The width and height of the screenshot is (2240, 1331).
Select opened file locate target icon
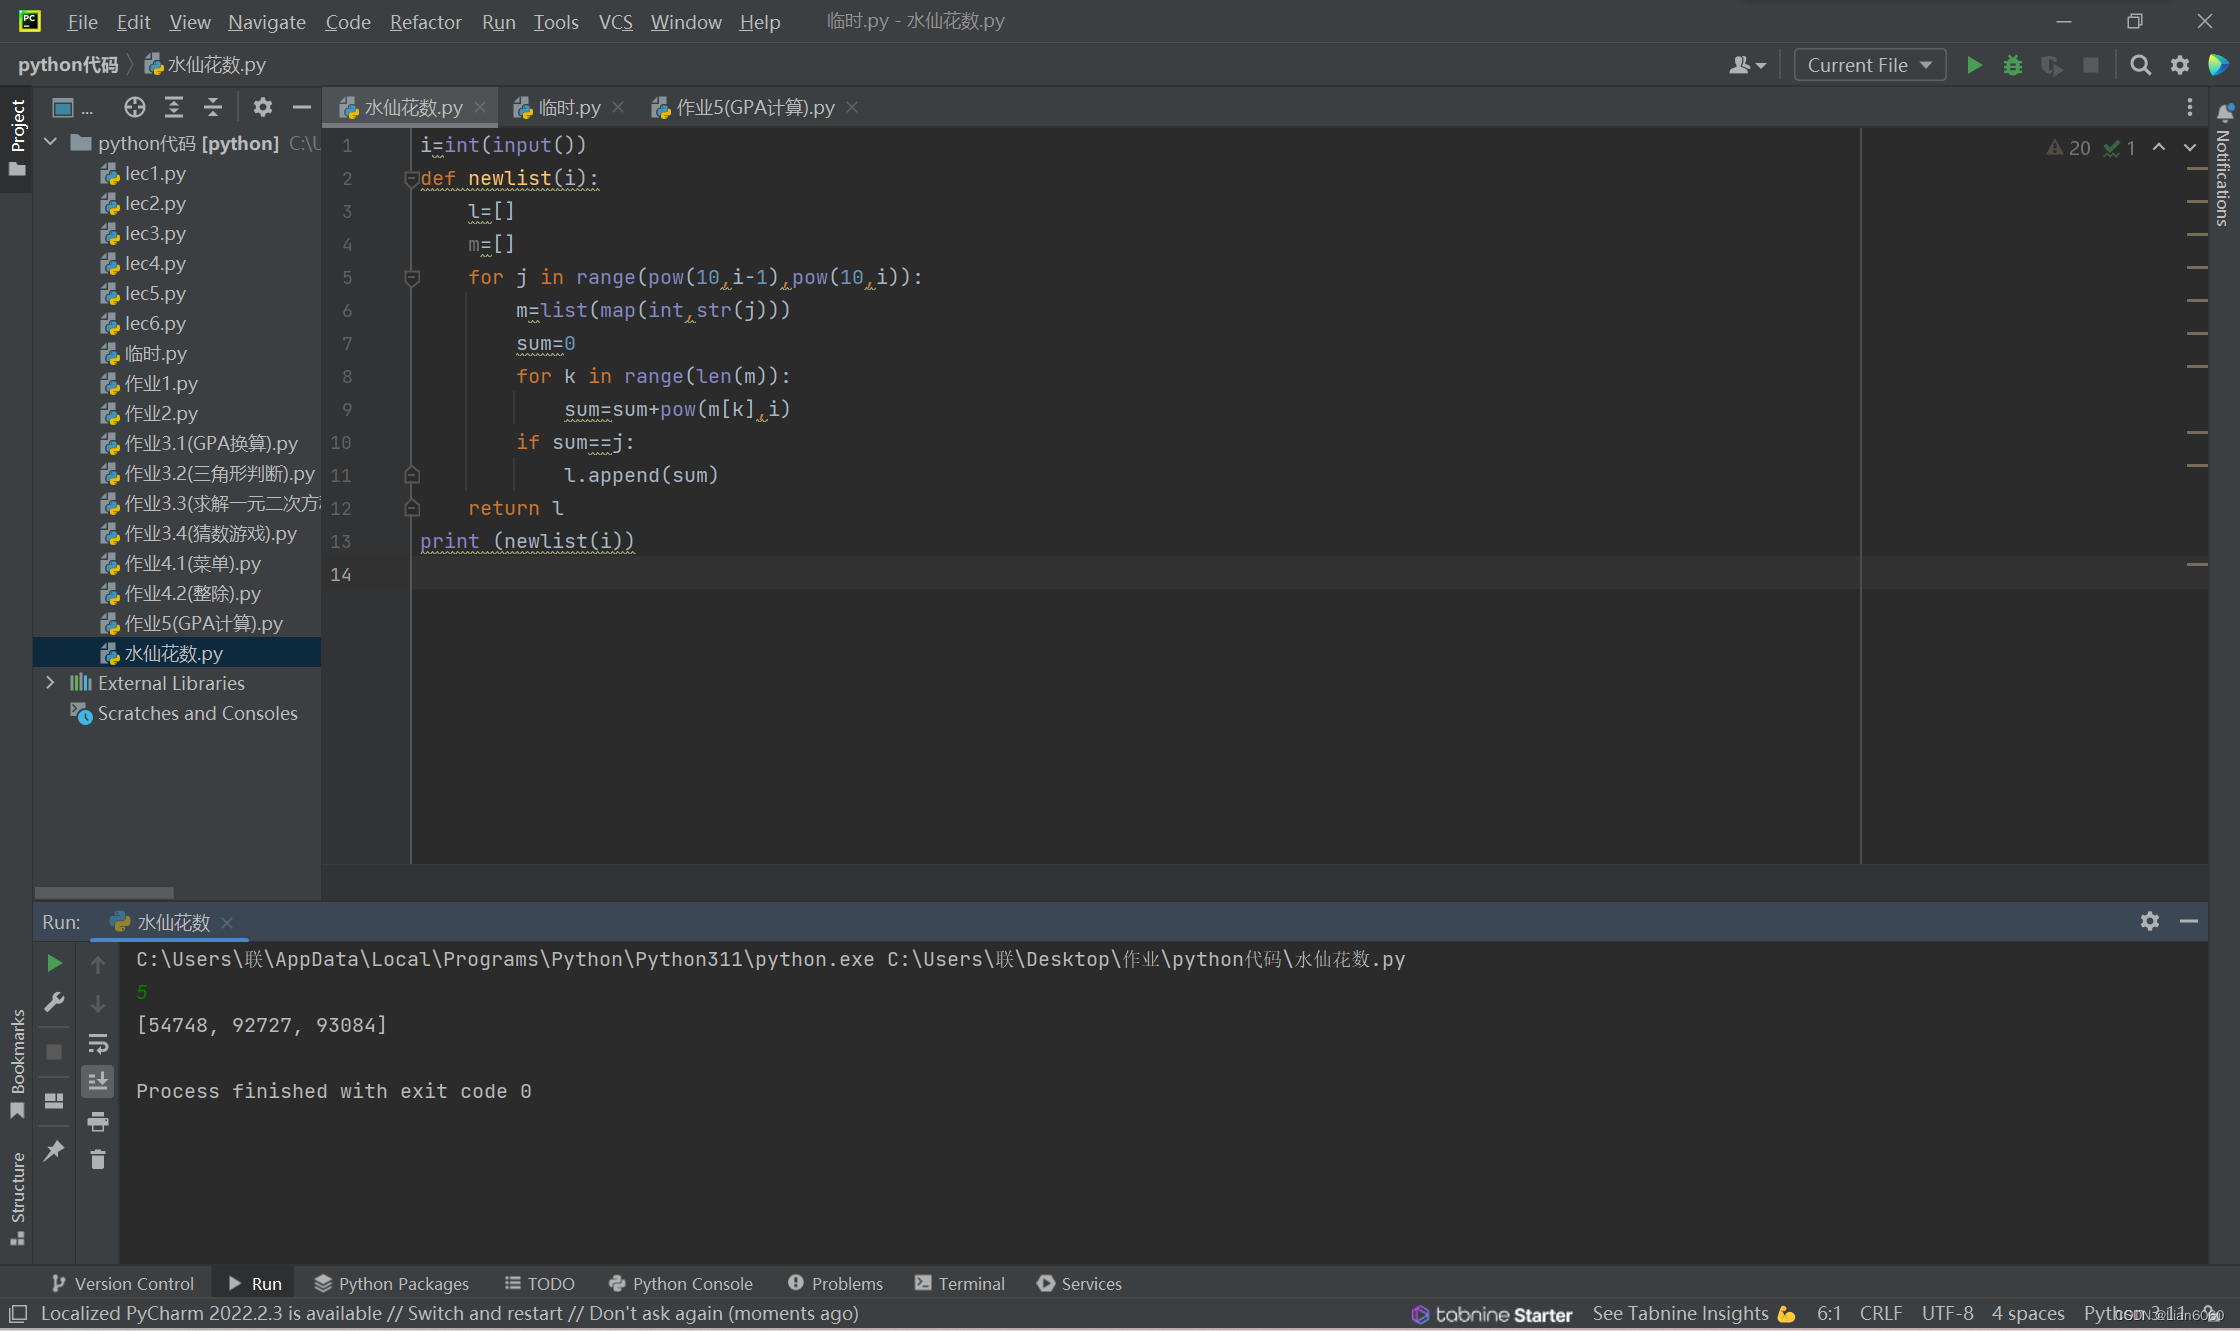(135, 107)
